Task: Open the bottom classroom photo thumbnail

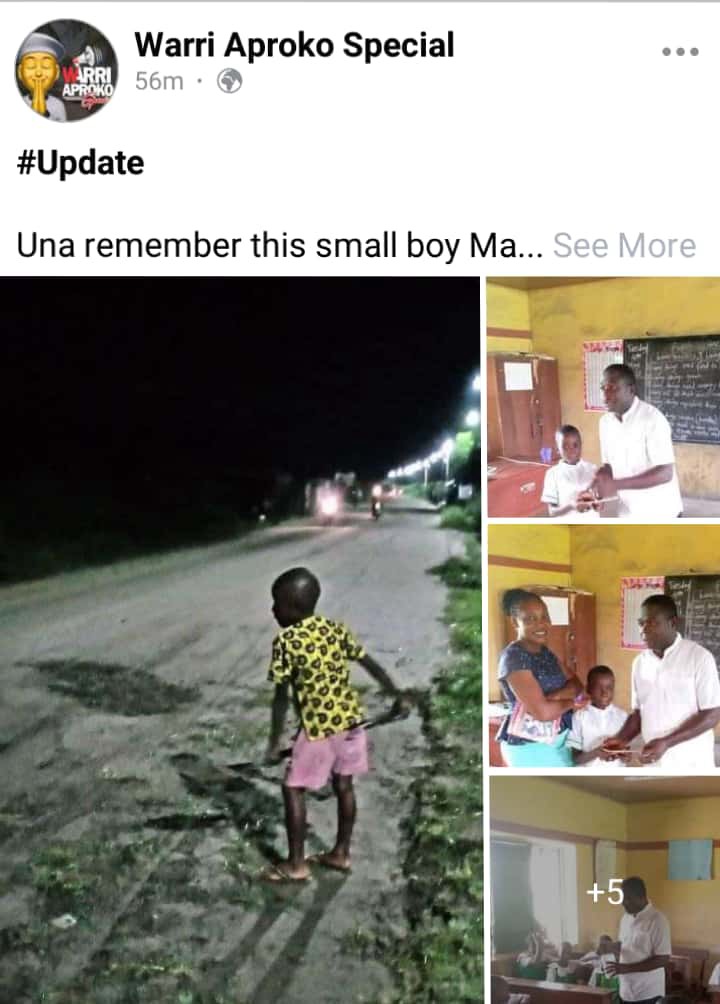Action: pyautogui.click(x=605, y=890)
